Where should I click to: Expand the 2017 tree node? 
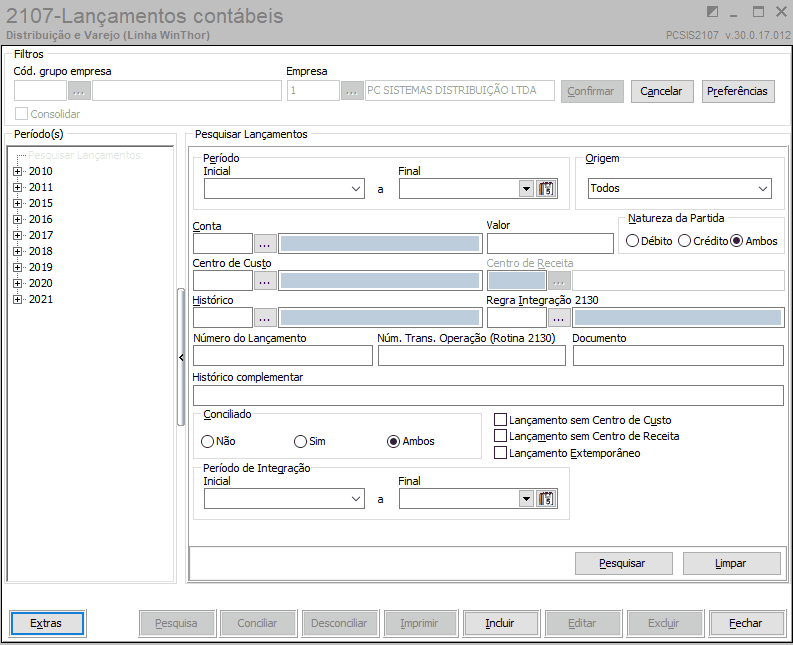[18, 235]
